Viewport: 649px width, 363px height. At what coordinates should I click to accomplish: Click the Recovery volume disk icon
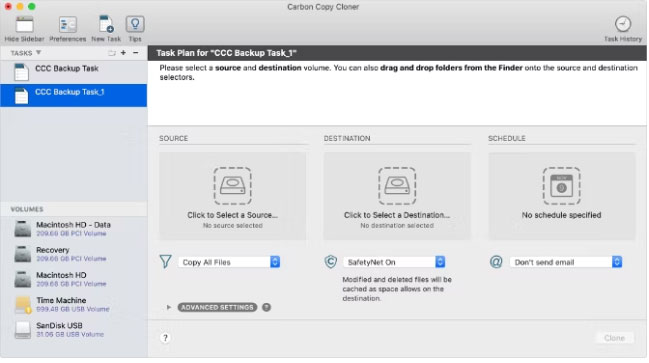point(23,254)
